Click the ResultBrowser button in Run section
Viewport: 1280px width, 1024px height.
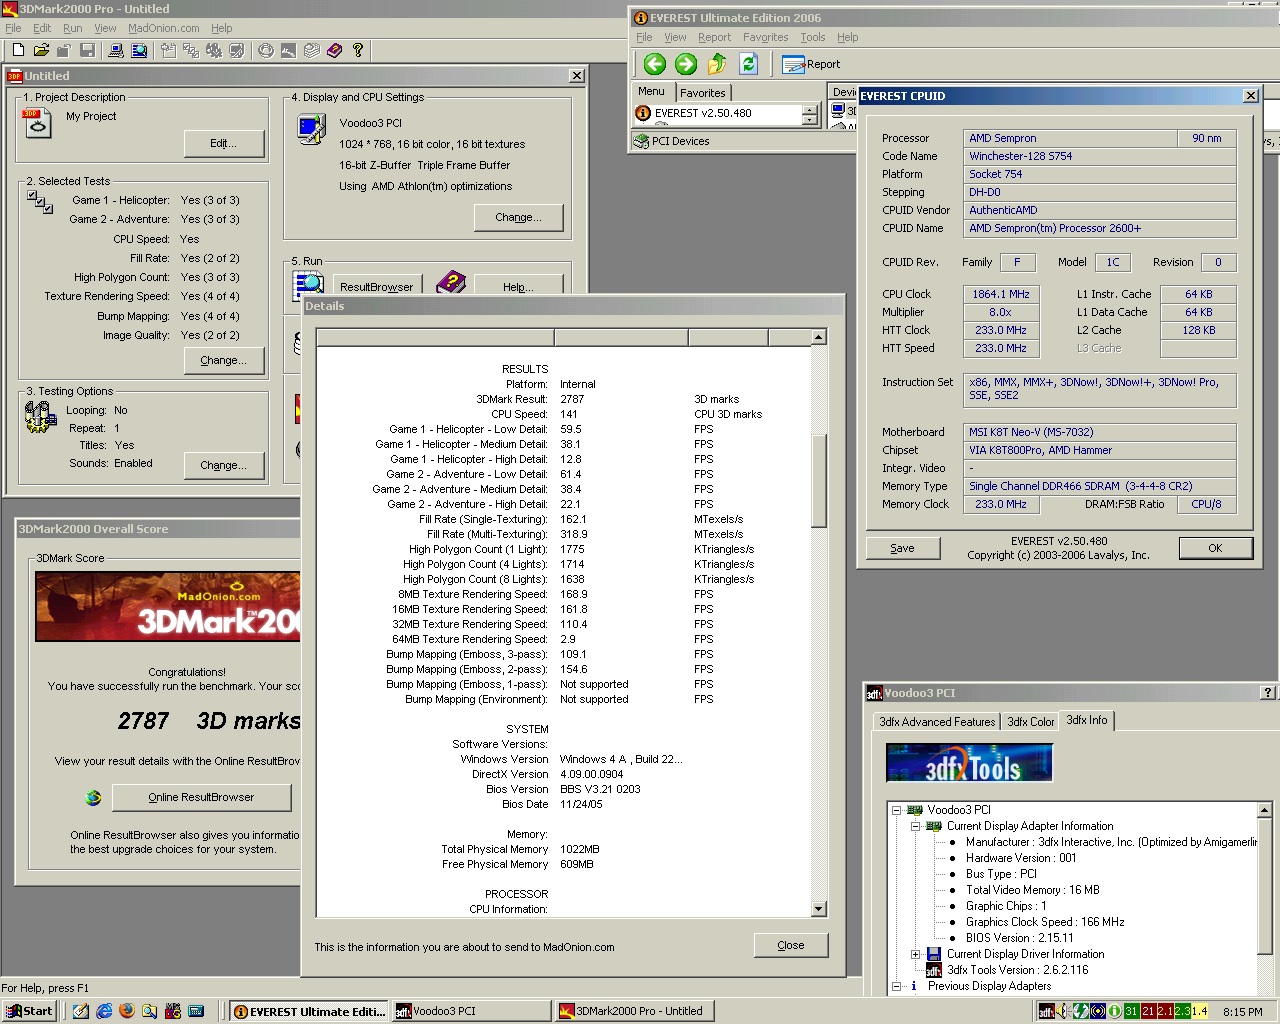[x=376, y=285]
